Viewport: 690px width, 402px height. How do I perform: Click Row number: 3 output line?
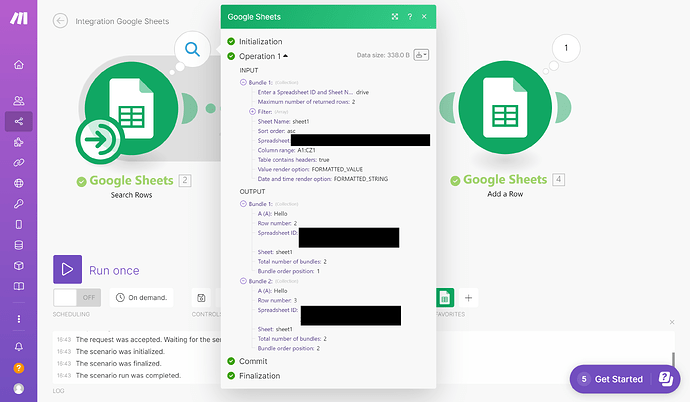(277, 300)
